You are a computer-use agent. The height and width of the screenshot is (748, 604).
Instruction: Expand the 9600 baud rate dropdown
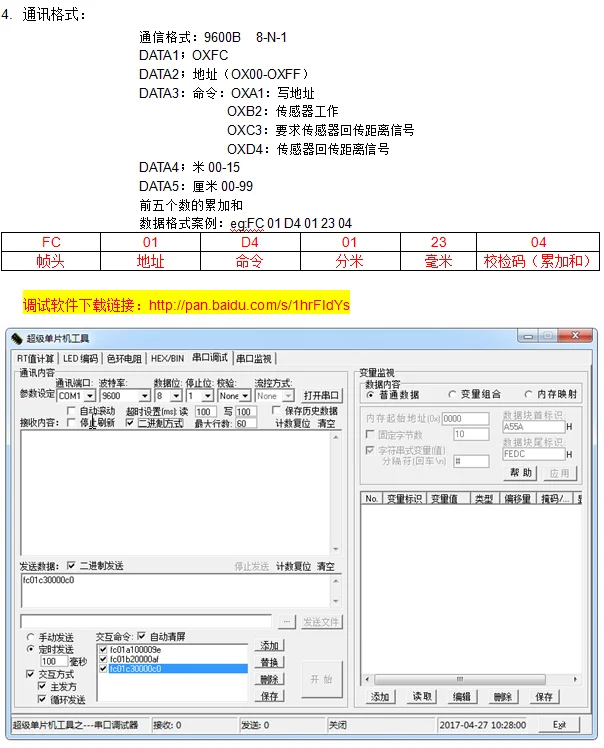point(145,396)
